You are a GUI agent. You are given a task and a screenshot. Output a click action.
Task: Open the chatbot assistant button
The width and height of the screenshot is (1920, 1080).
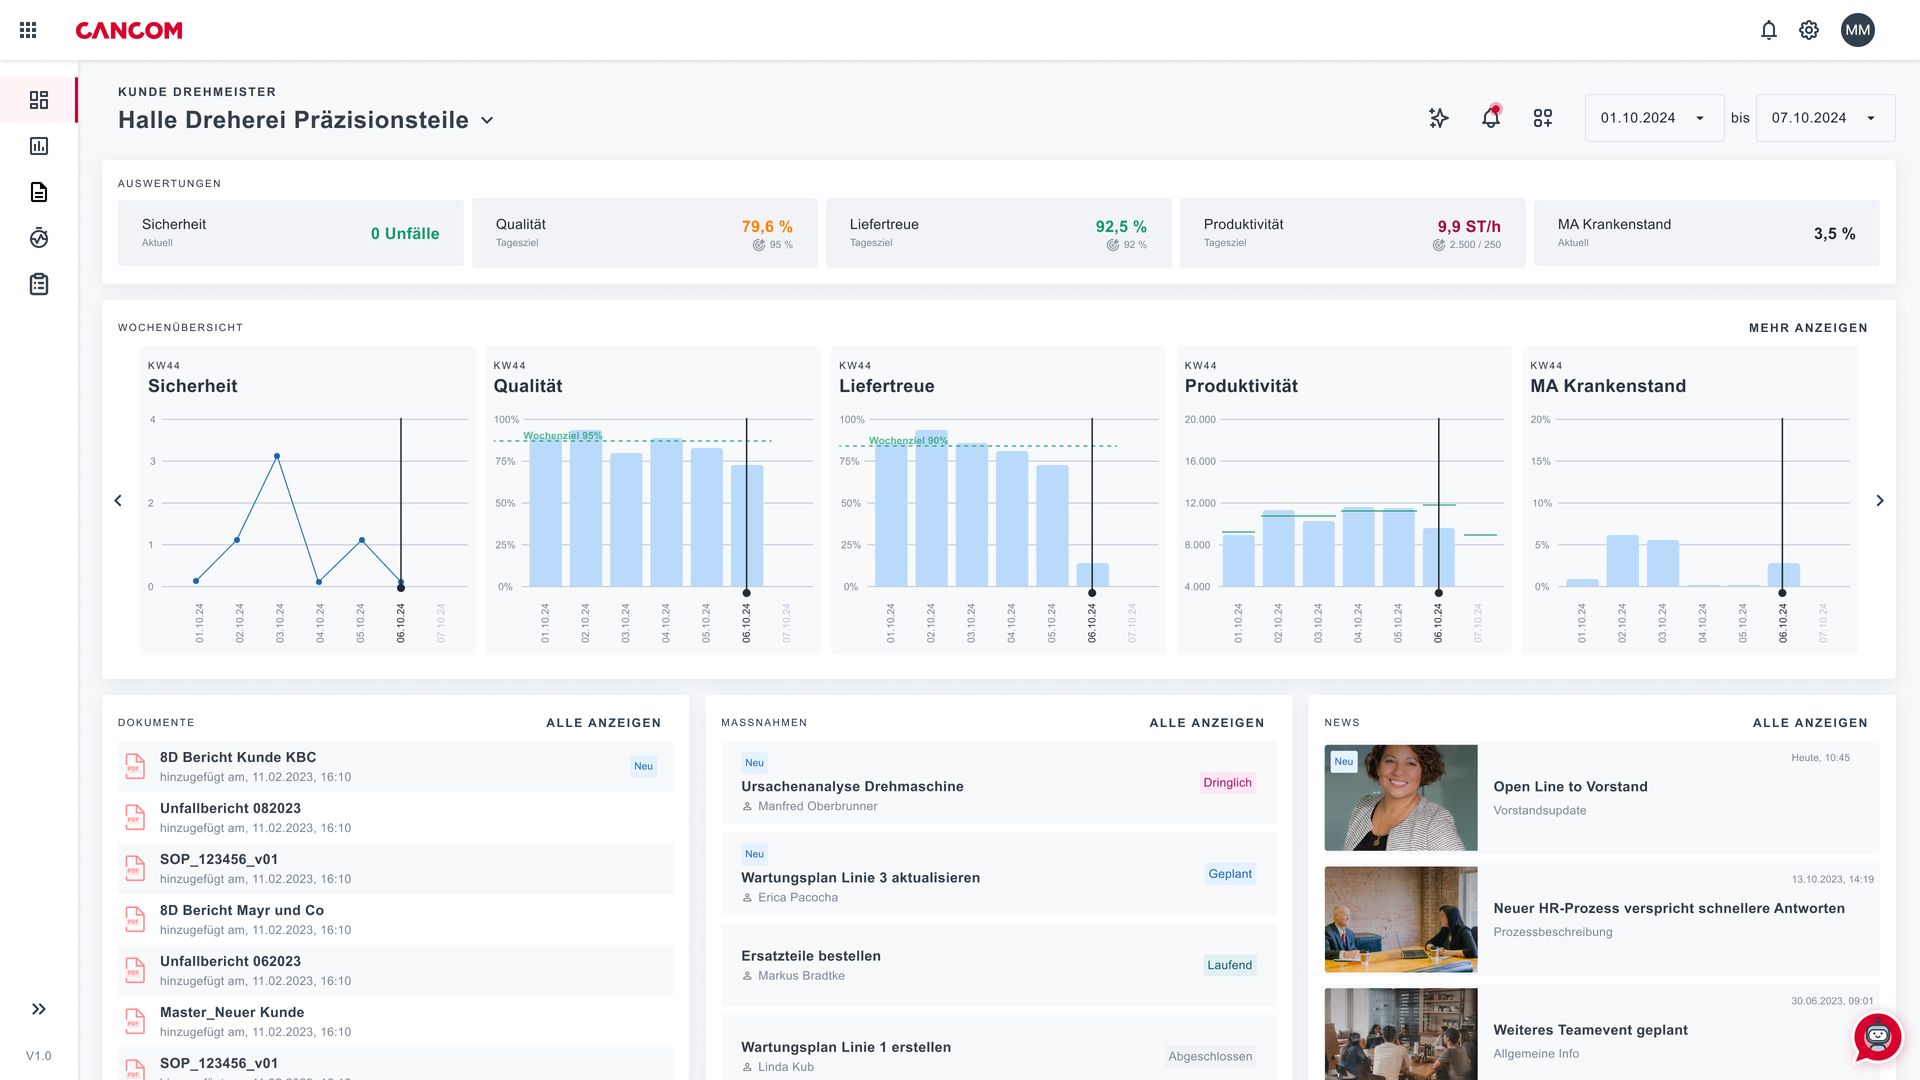click(x=1877, y=1037)
